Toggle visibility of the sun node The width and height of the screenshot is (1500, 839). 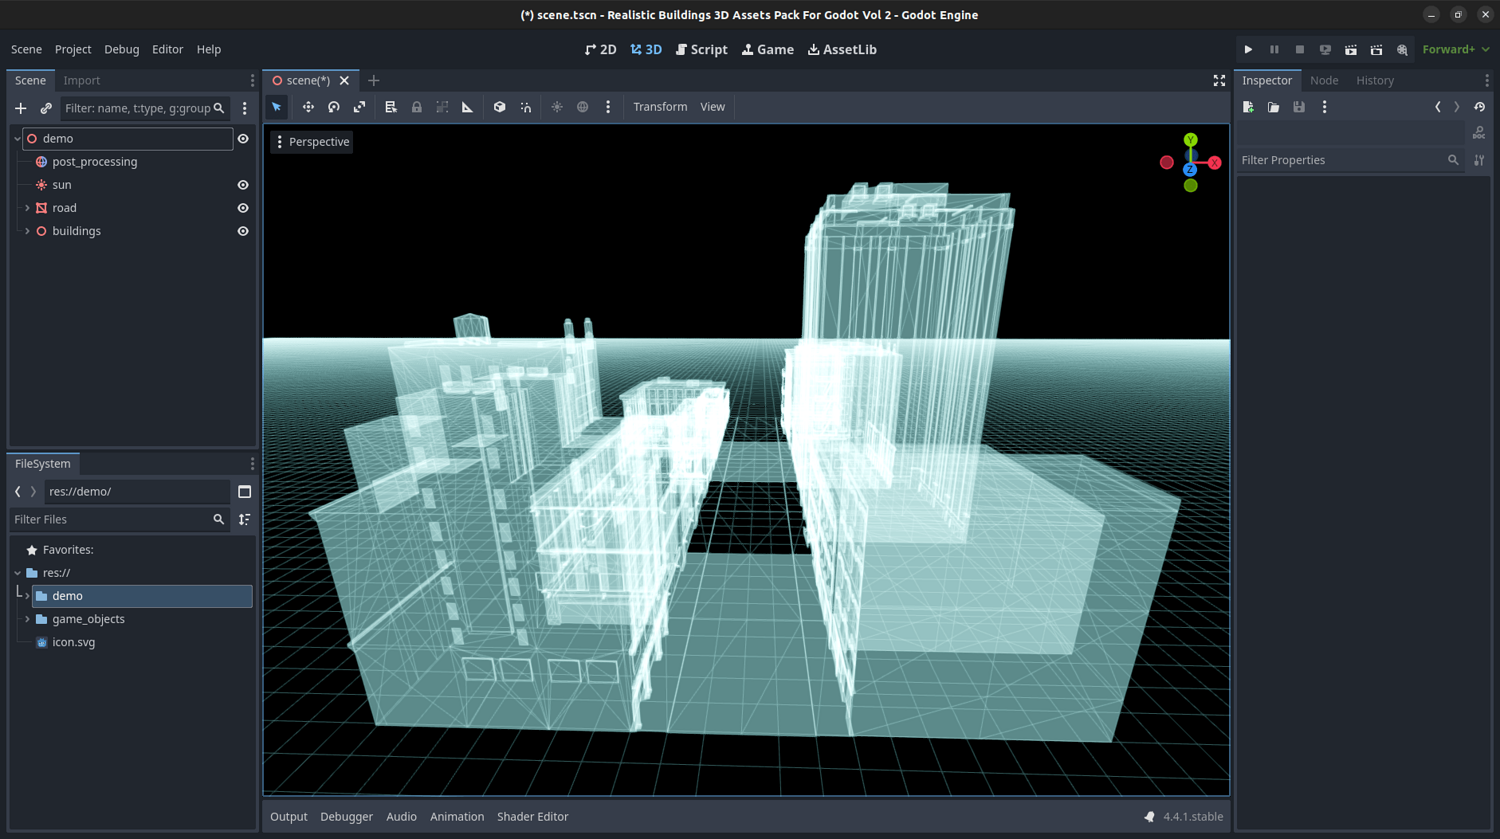[243, 185]
